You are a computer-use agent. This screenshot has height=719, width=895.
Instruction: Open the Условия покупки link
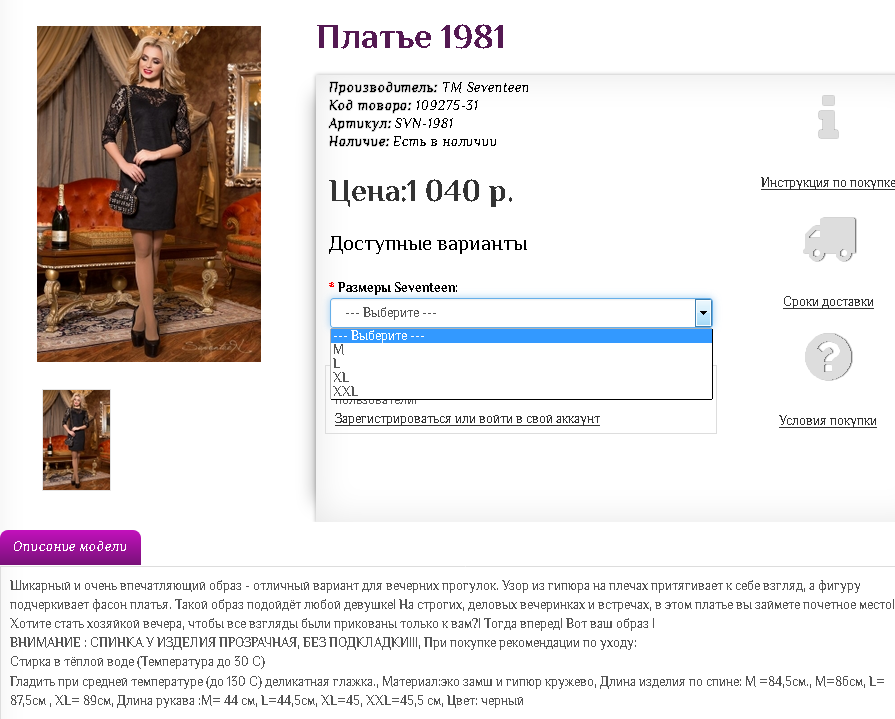[x=828, y=421]
